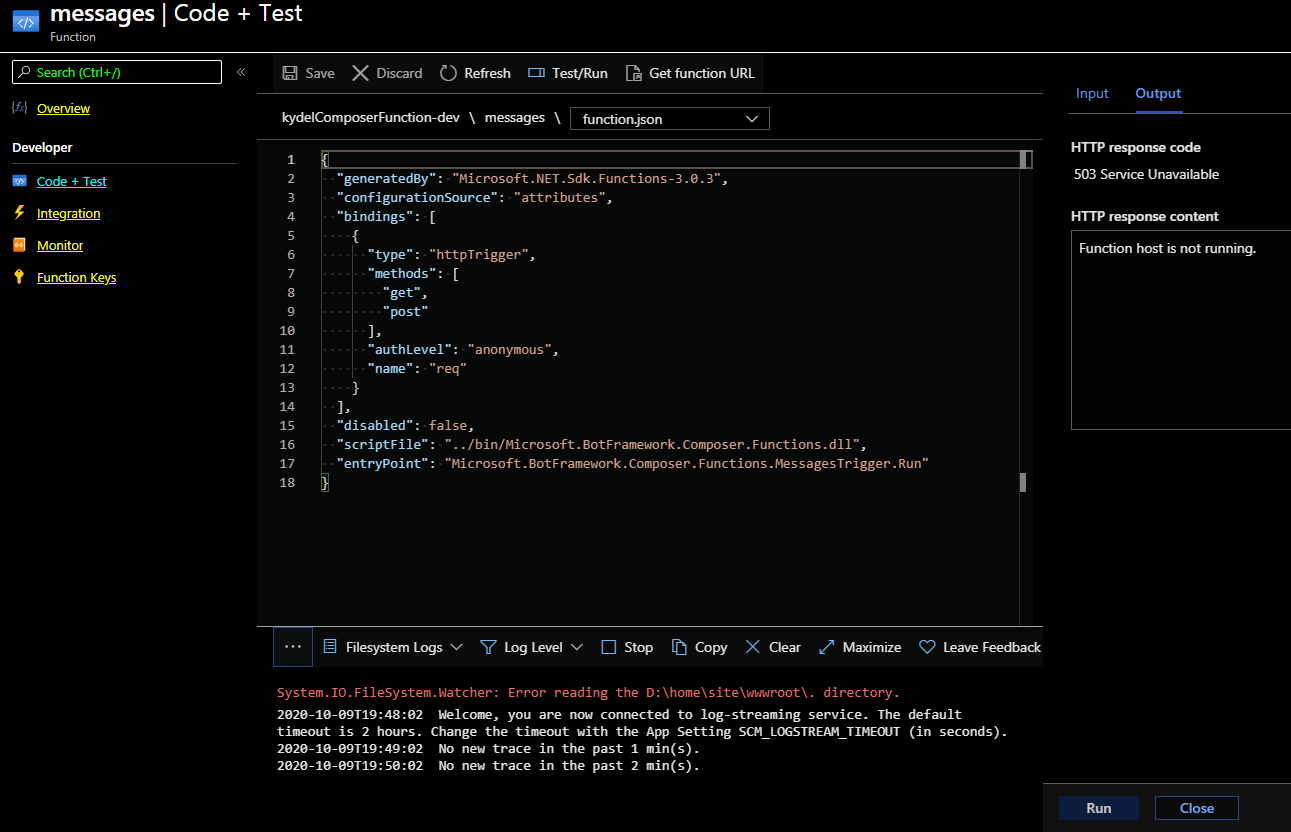1291x832 pixels.
Task: Get the function URL
Action: pyautogui.click(x=691, y=72)
